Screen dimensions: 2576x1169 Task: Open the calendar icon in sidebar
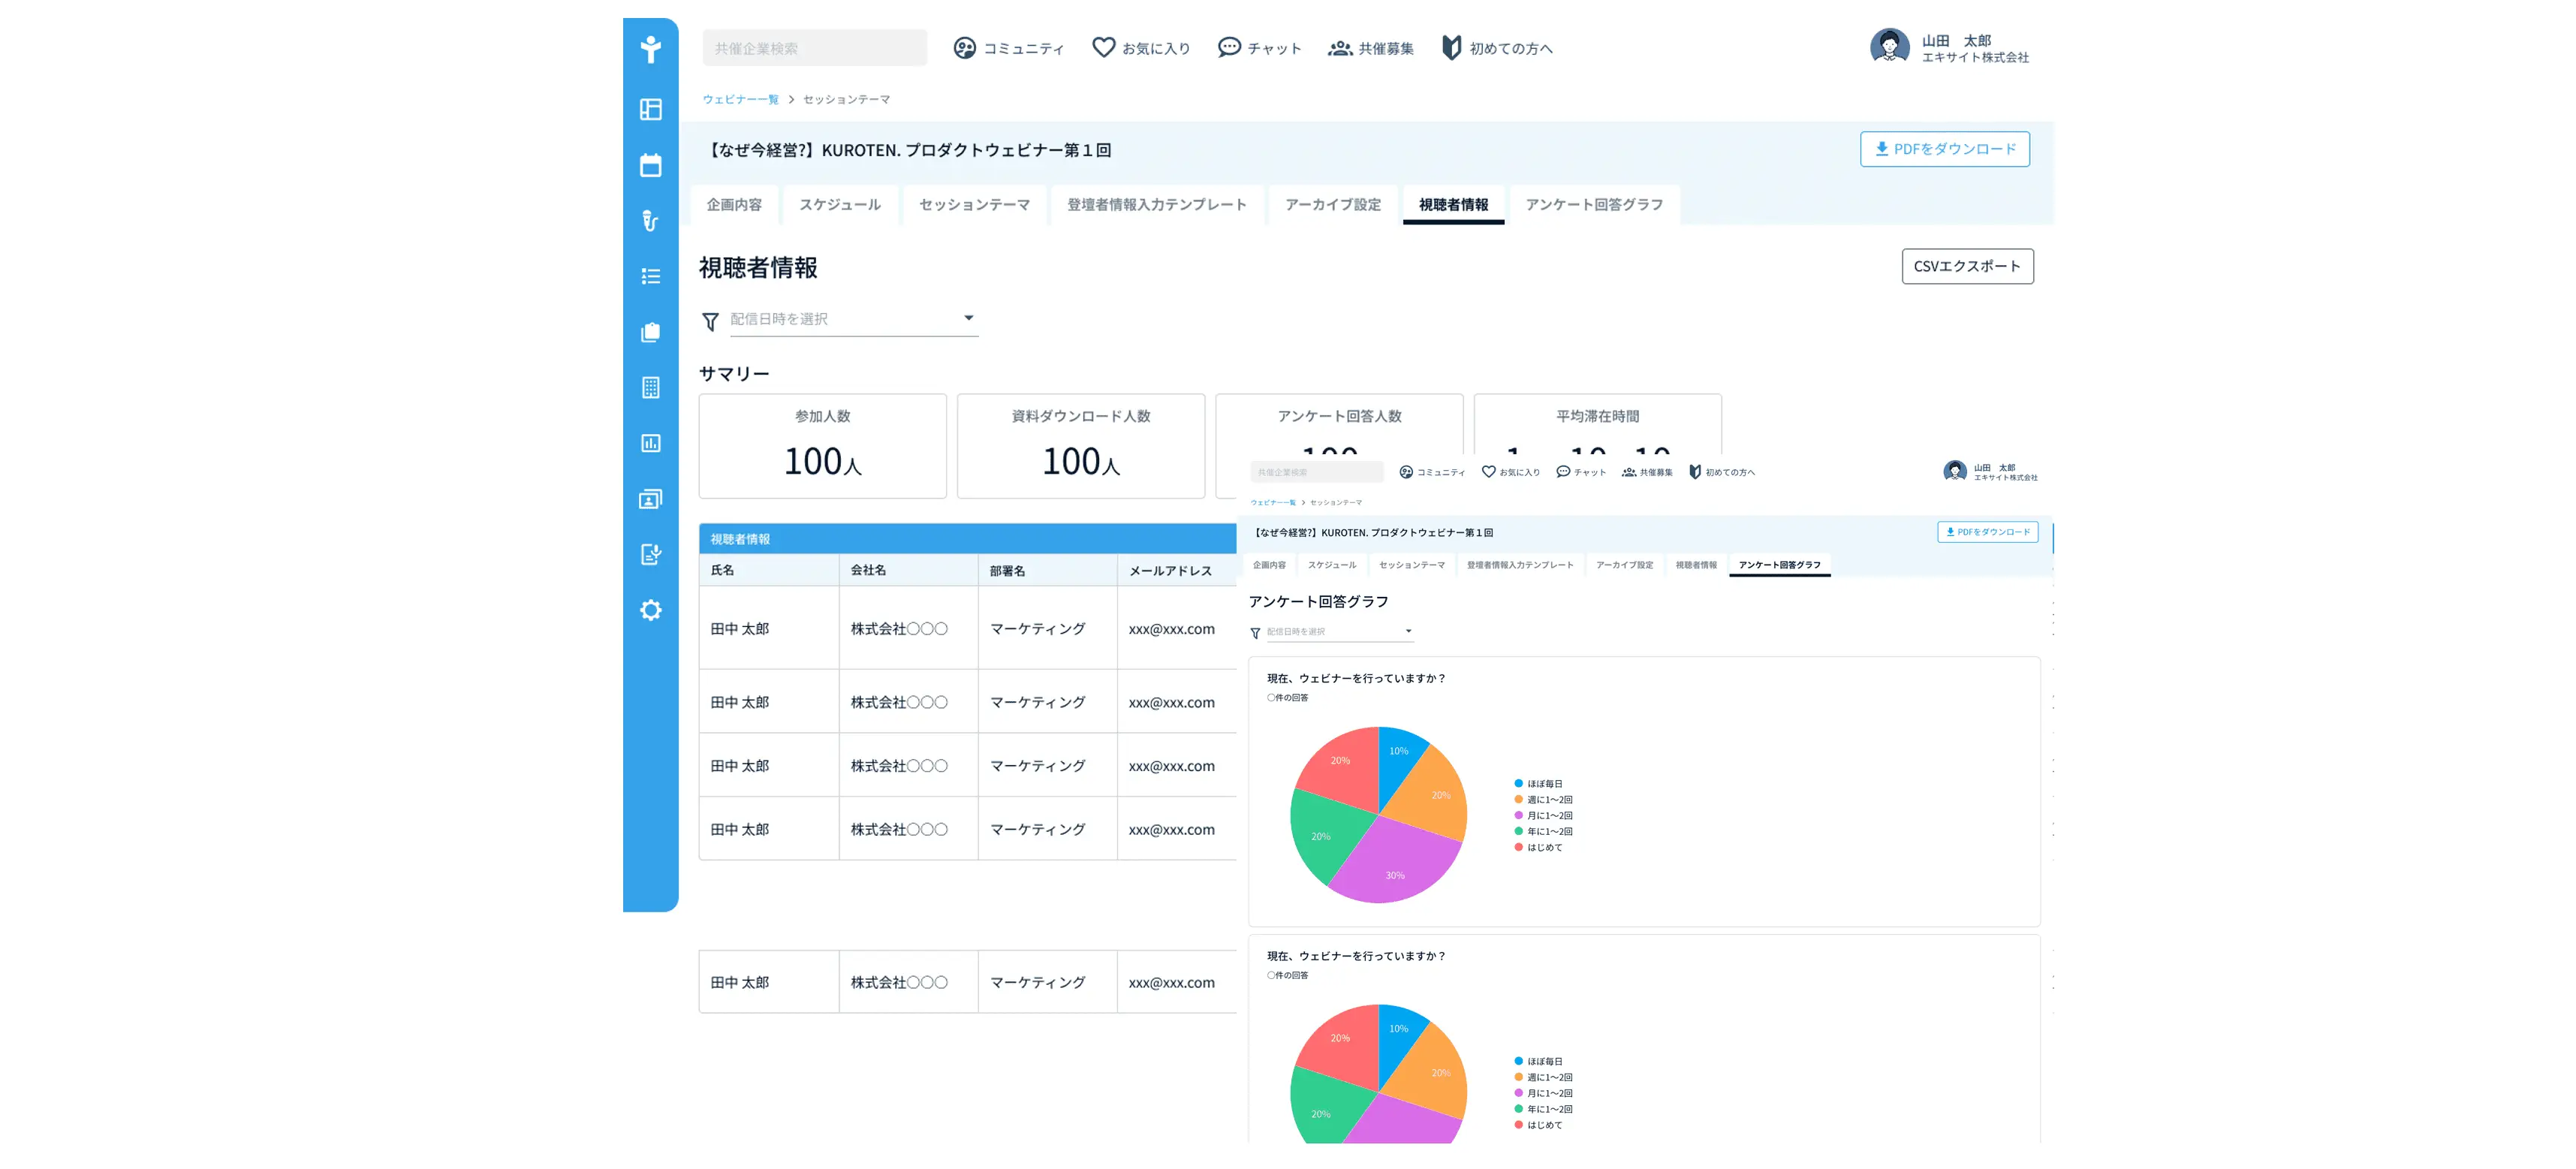pyautogui.click(x=650, y=165)
